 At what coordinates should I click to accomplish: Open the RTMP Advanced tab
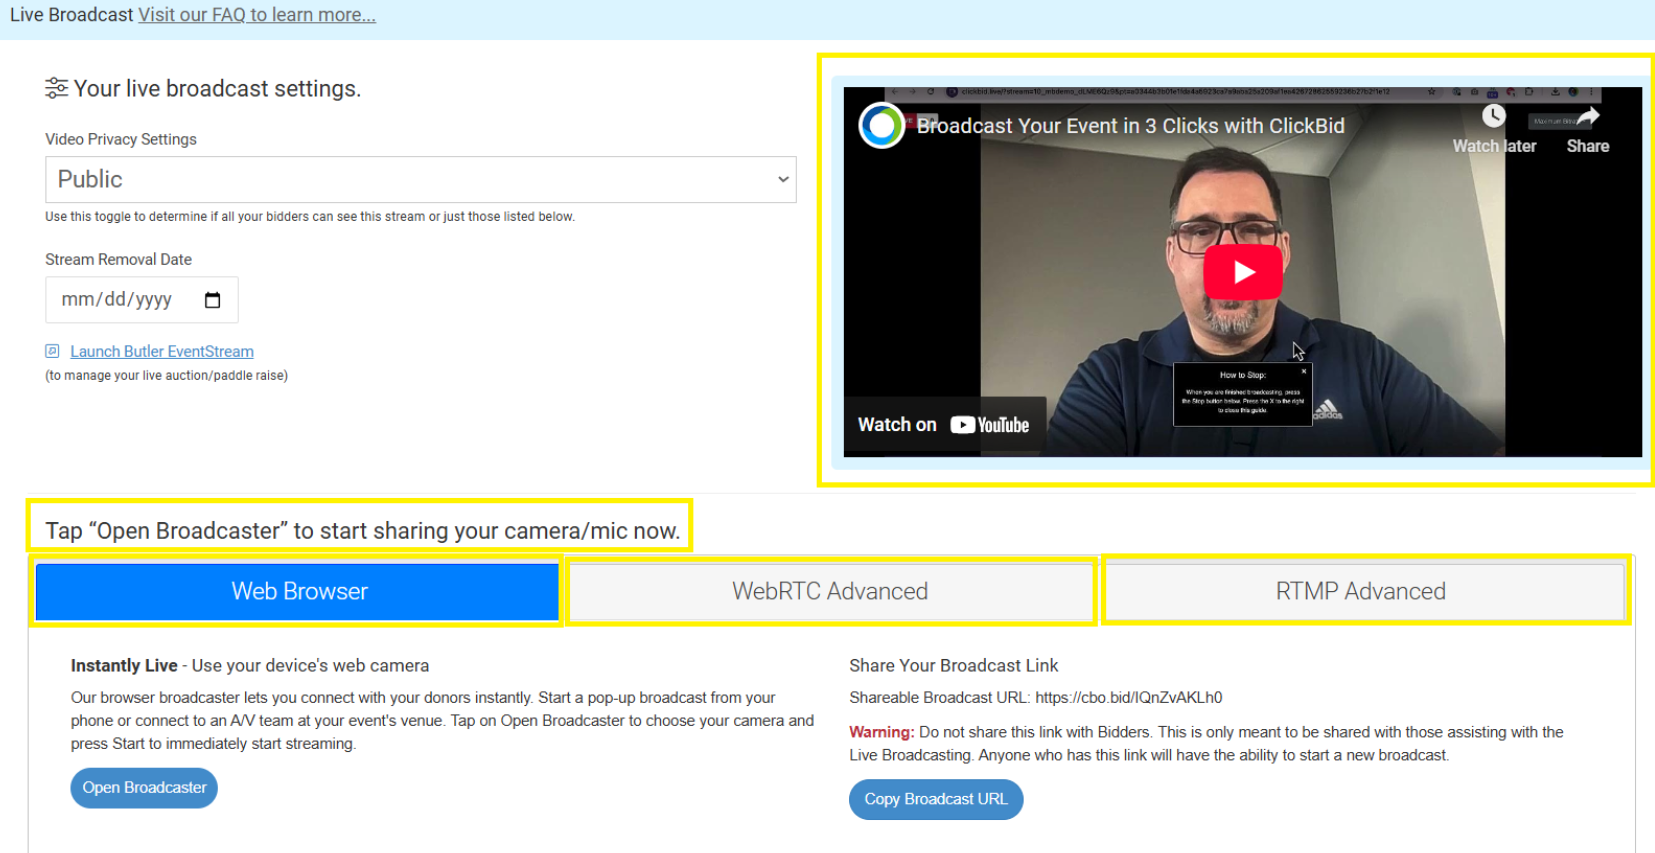coord(1360,592)
